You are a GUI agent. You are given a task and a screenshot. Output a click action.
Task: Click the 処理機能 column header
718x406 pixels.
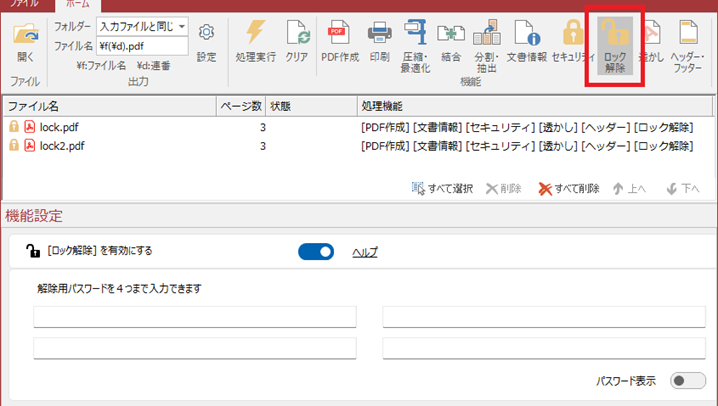tap(535, 106)
